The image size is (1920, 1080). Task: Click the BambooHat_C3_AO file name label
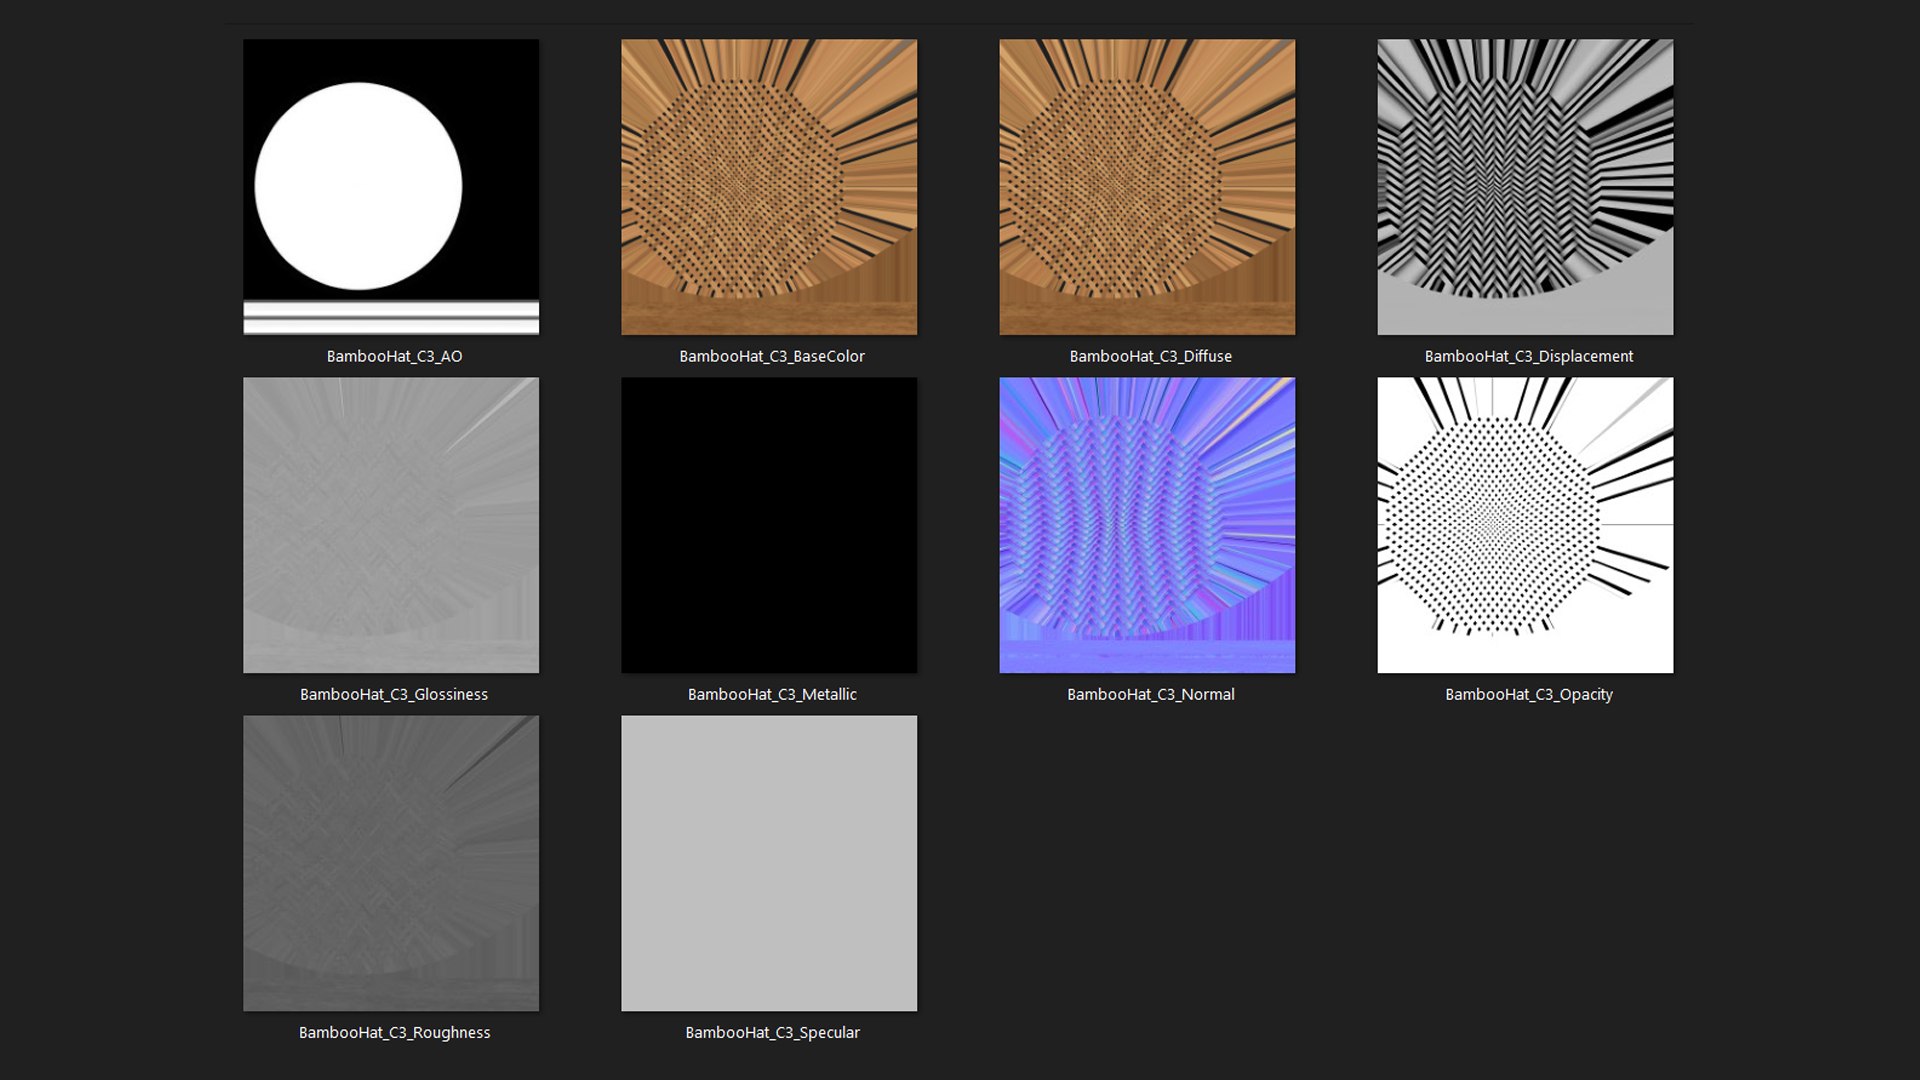(x=394, y=356)
